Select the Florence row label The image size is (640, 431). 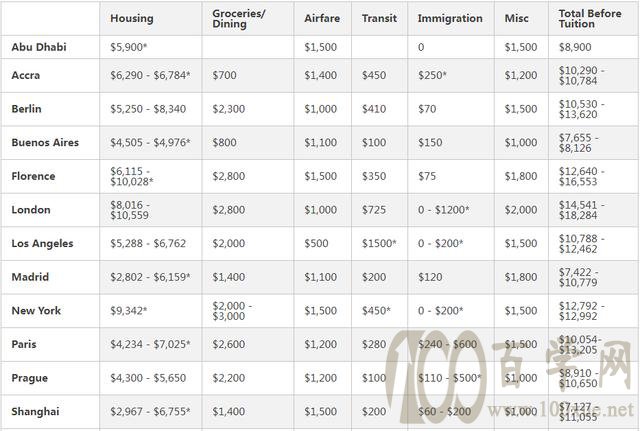(33, 176)
